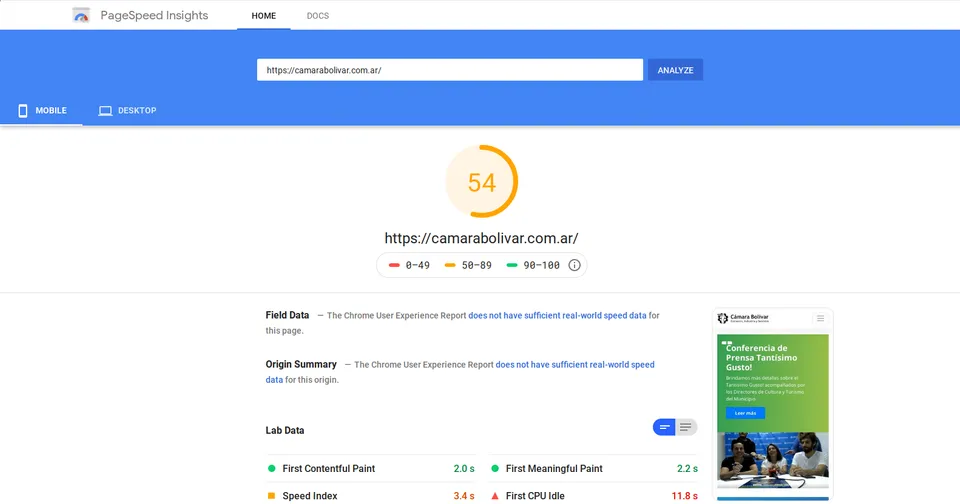Click the Cámara Bolívar logo in preview
This screenshot has width=960, height=504.
point(743,318)
